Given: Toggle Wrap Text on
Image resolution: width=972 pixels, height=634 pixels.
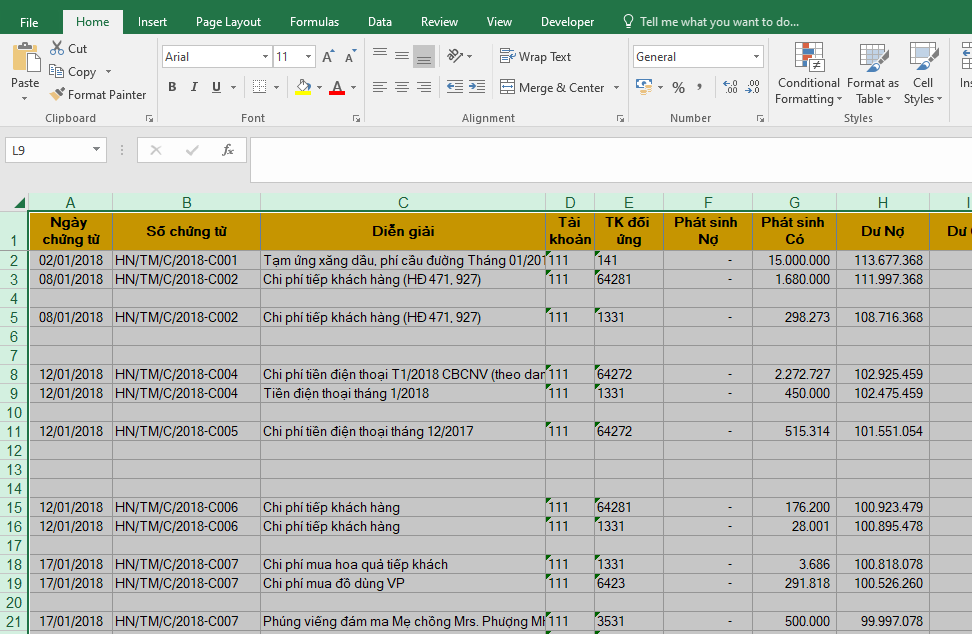Looking at the screenshot, I should tap(536, 57).
